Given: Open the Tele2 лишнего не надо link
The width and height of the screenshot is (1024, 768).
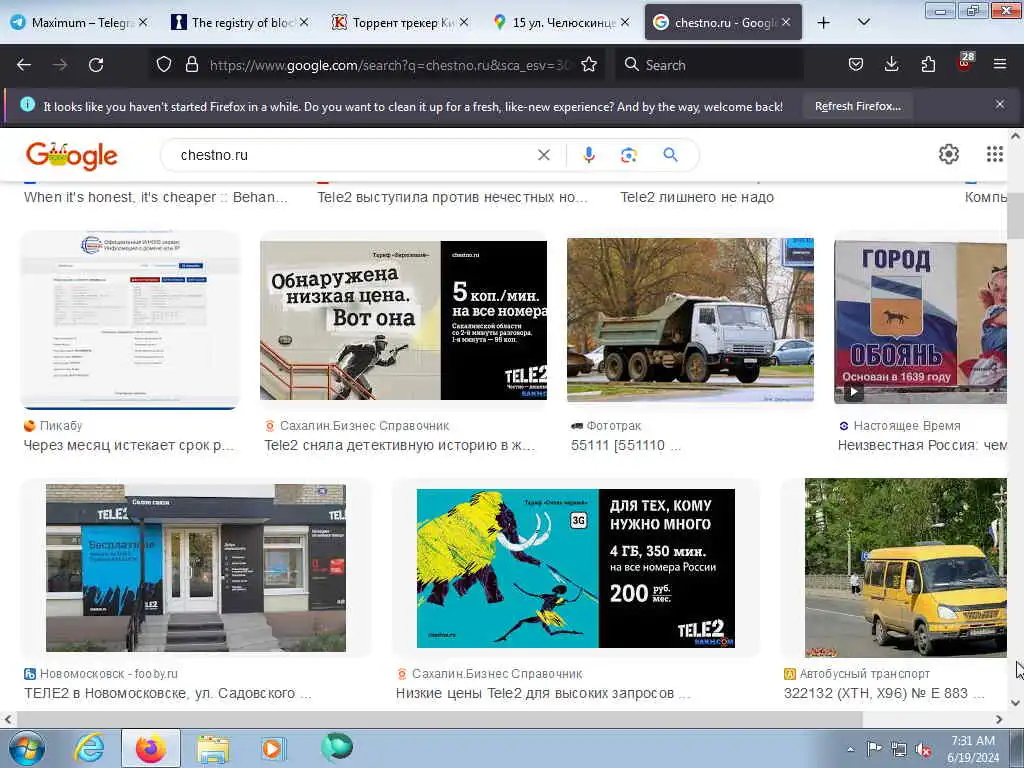Looking at the screenshot, I should coord(697,197).
